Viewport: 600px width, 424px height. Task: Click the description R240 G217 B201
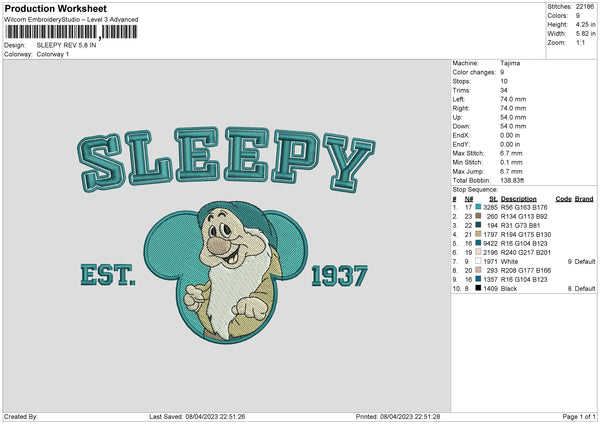pyautogui.click(x=526, y=252)
